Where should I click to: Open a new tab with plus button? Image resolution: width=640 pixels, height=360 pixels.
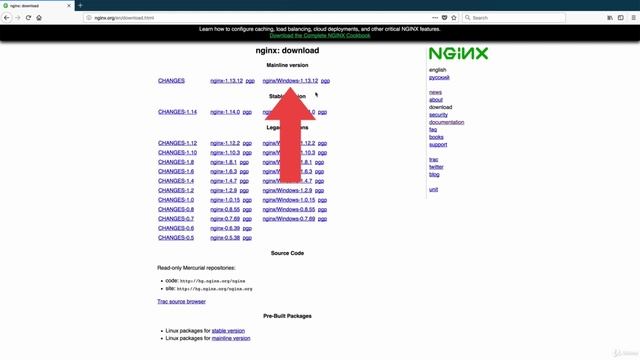80,5
